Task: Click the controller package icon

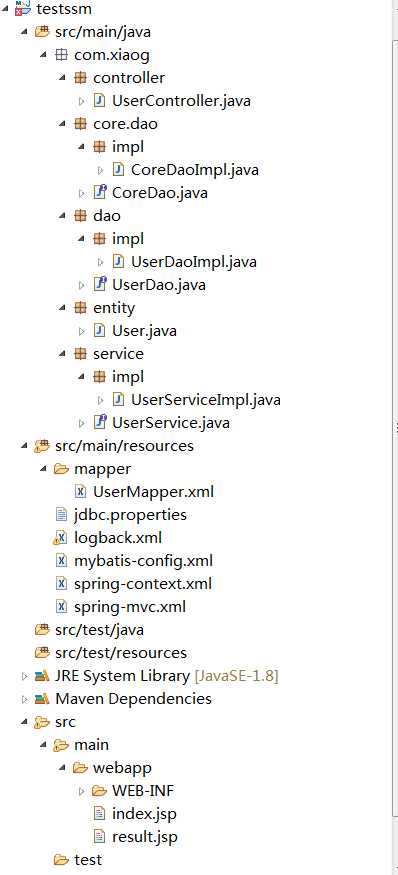Action: point(80,78)
